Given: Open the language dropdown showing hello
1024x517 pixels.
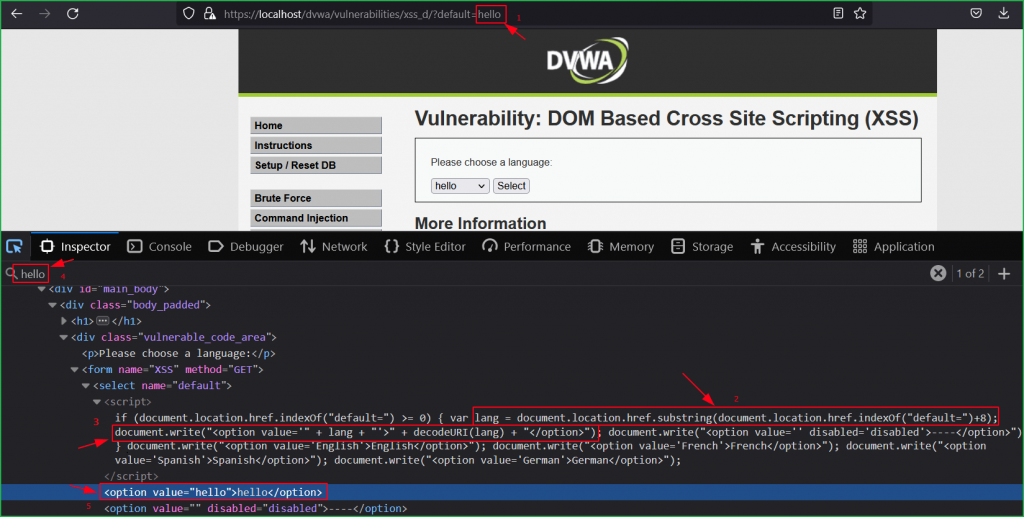Looking at the screenshot, I should (460, 186).
